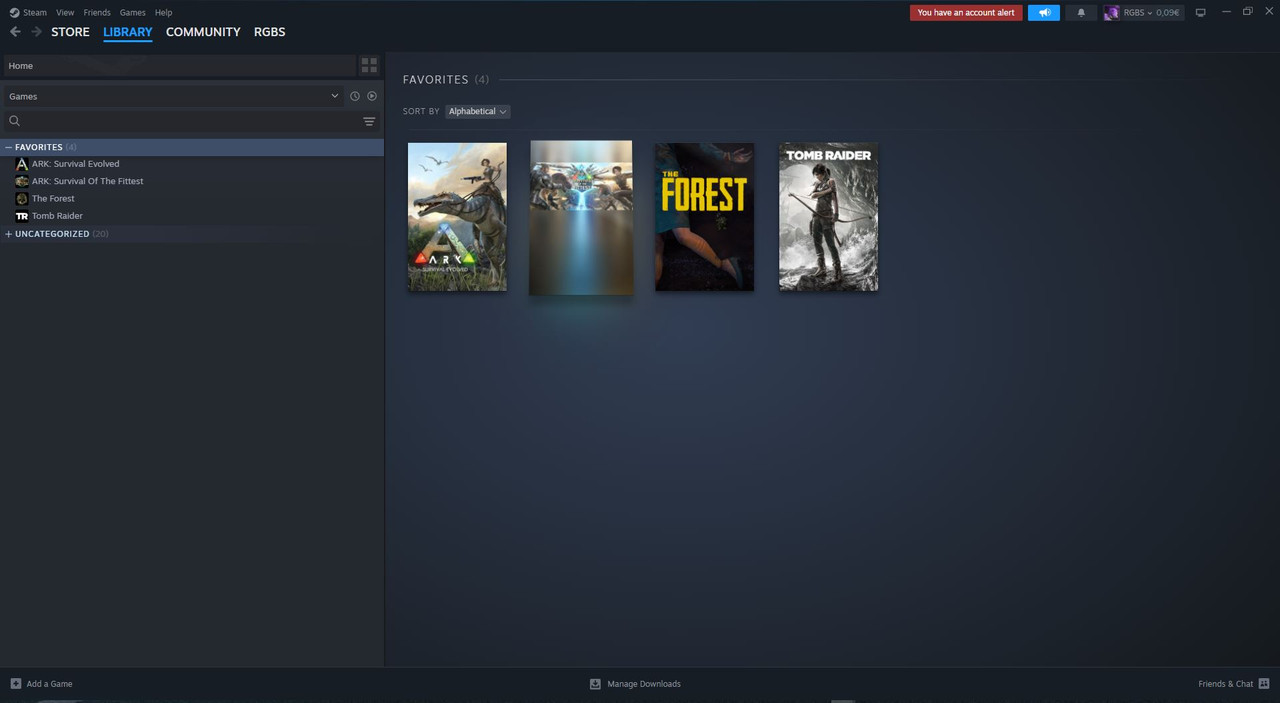Click in the library search field
The image size is (1280, 703).
tap(190, 121)
